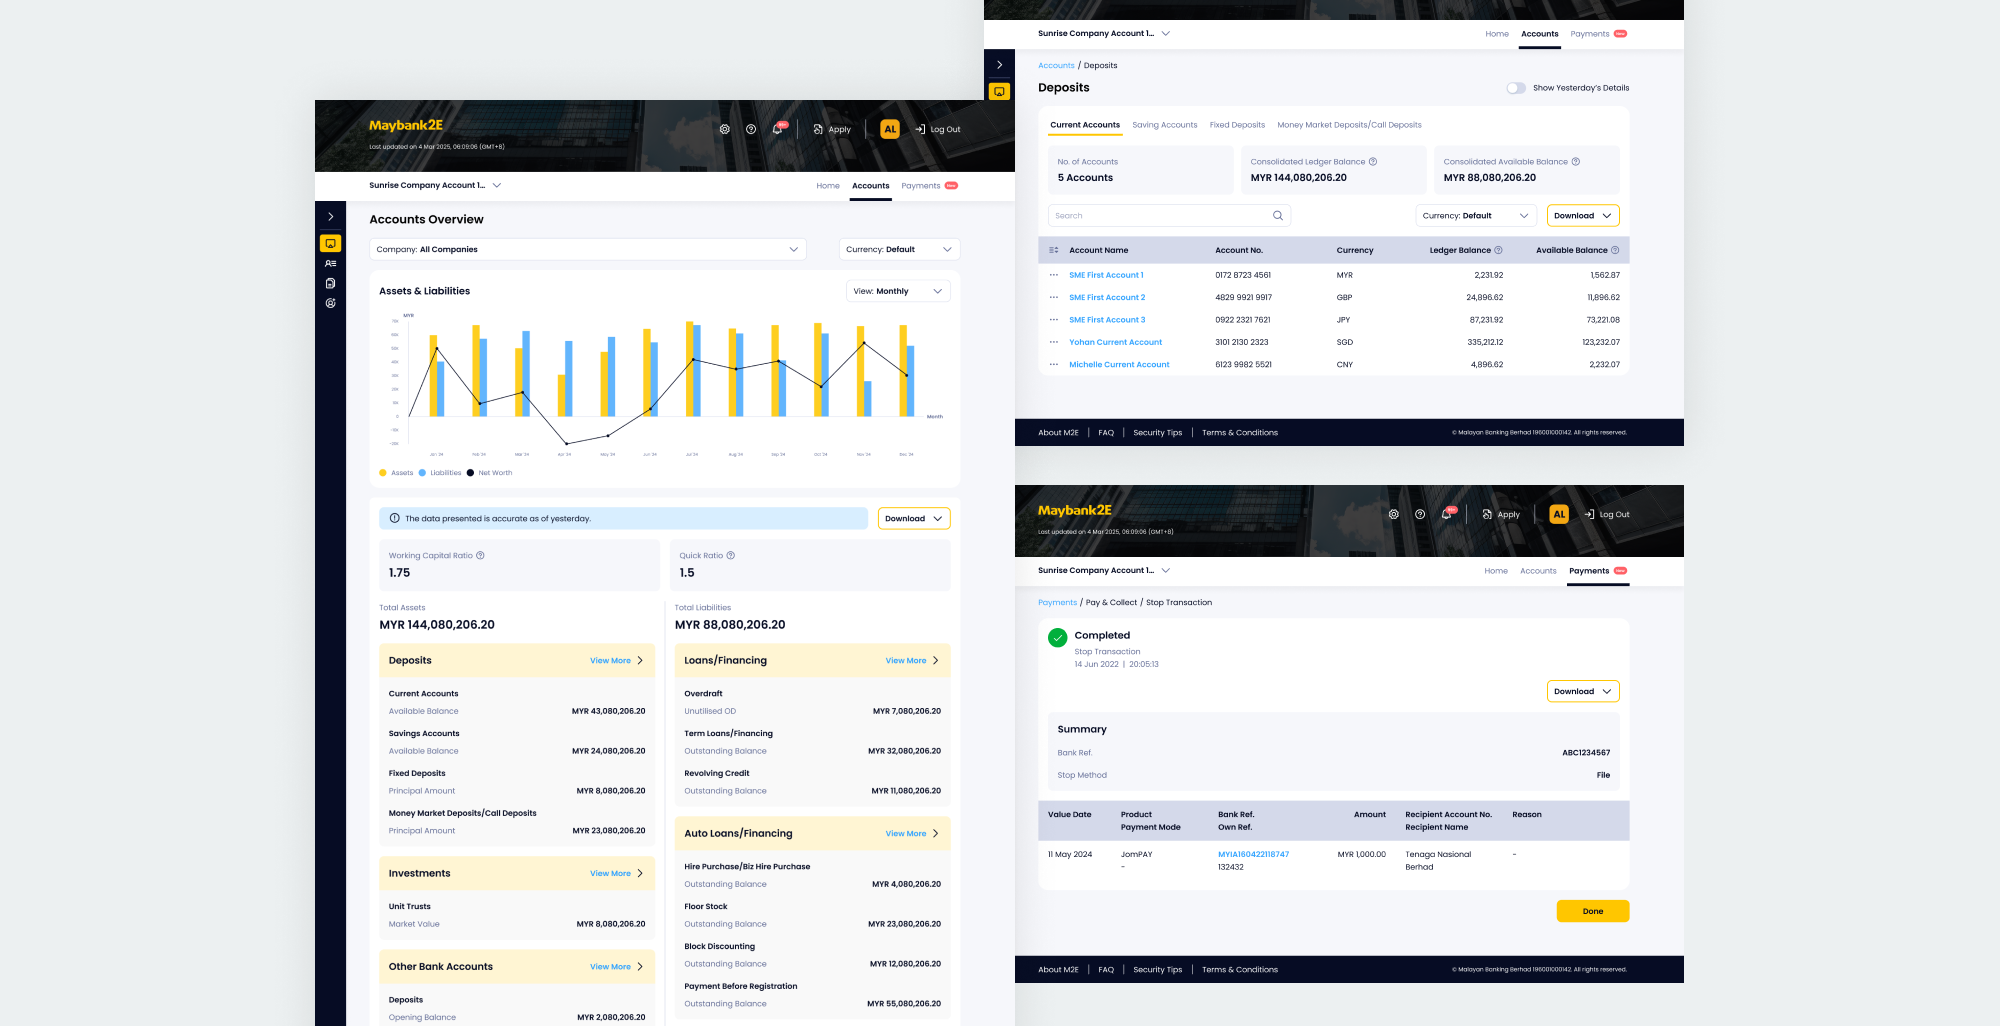Click the black Net Worth legend swatch
The height and width of the screenshot is (1026, 2000).
click(x=470, y=473)
